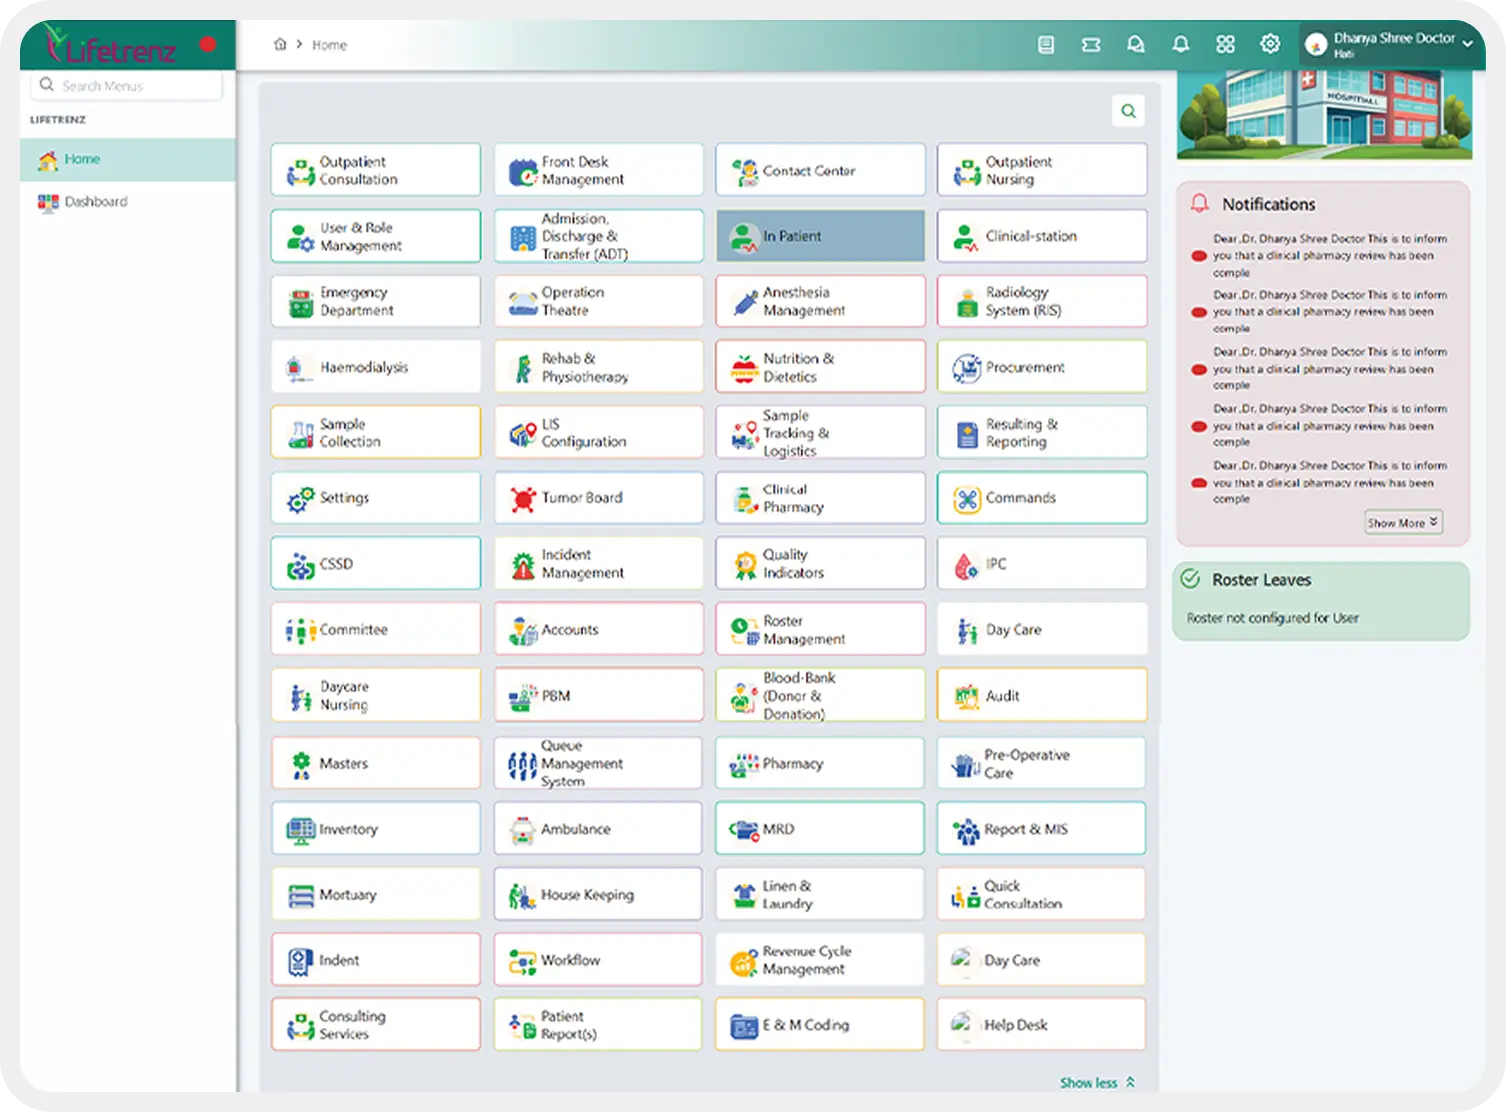Image resolution: width=1506 pixels, height=1112 pixels.
Task: Open the settings gear in header
Action: 1270,44
